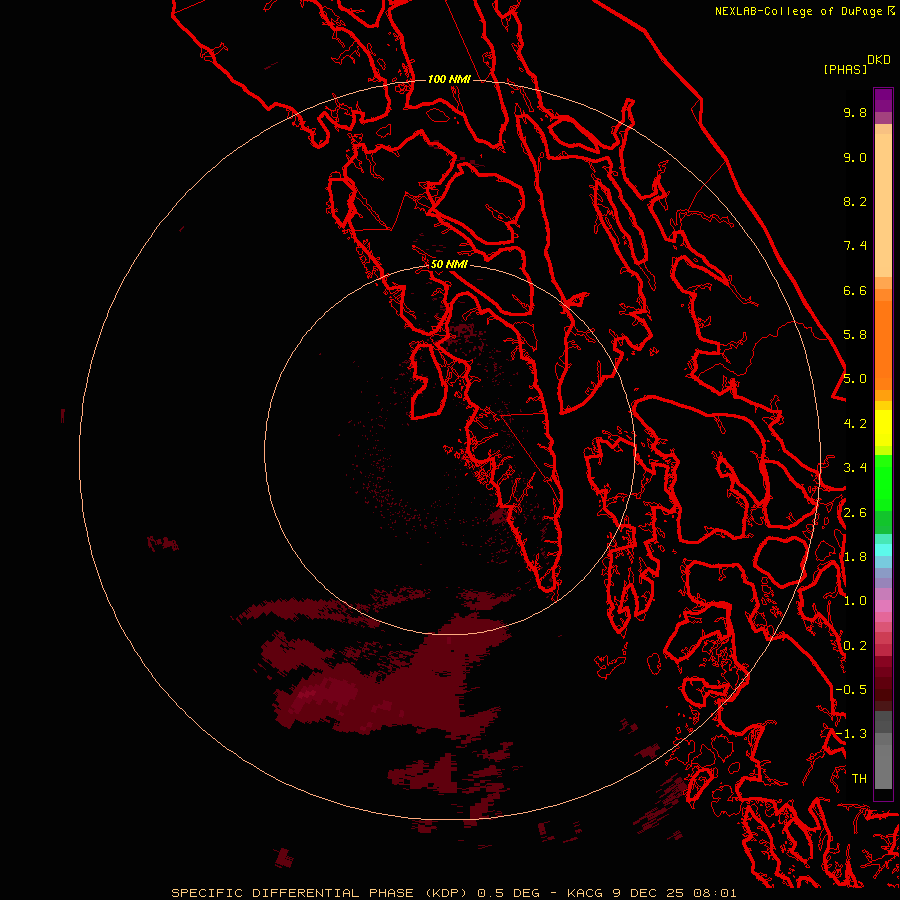Click the 08:01 timestamp

pyautogui.click(x=715, y=893)
